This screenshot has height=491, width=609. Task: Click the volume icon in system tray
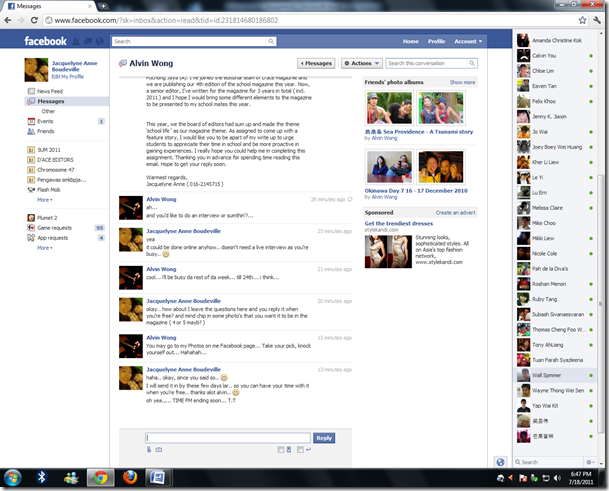coord(557,478)
